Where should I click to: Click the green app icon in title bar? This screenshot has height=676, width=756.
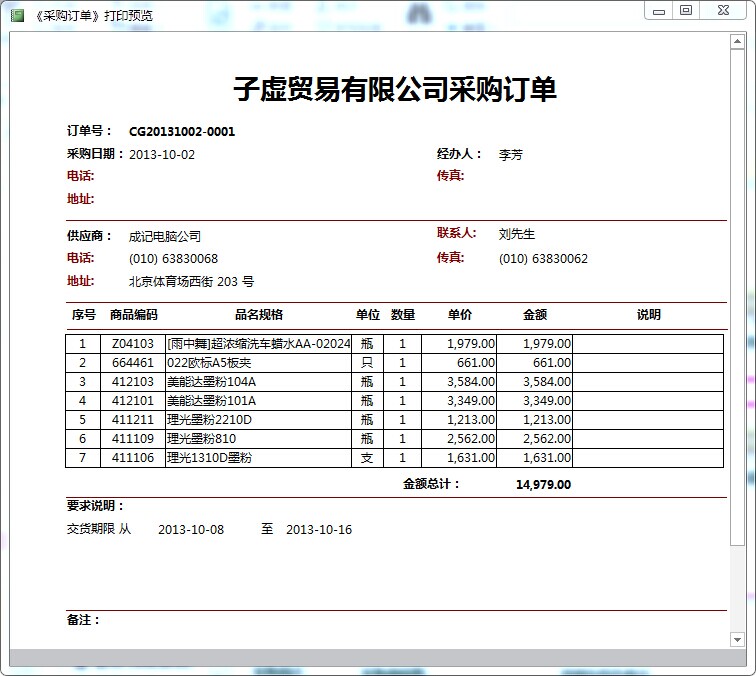(x=17, y=15)
